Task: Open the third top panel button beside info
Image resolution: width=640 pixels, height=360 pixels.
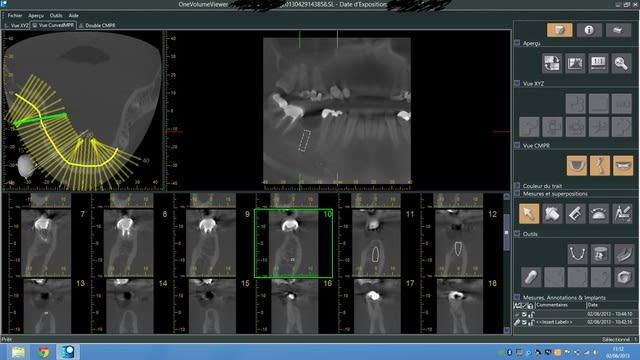Action: click(x=618, y=30)
